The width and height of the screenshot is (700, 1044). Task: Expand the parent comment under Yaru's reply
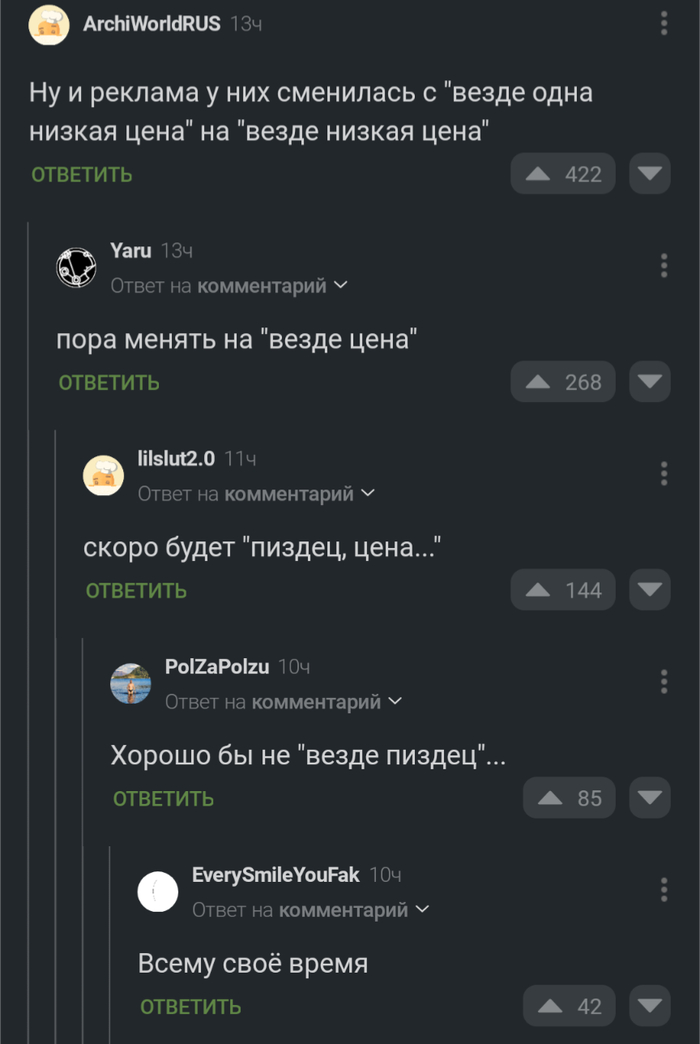pyautogui.click(x=225, y=285)
